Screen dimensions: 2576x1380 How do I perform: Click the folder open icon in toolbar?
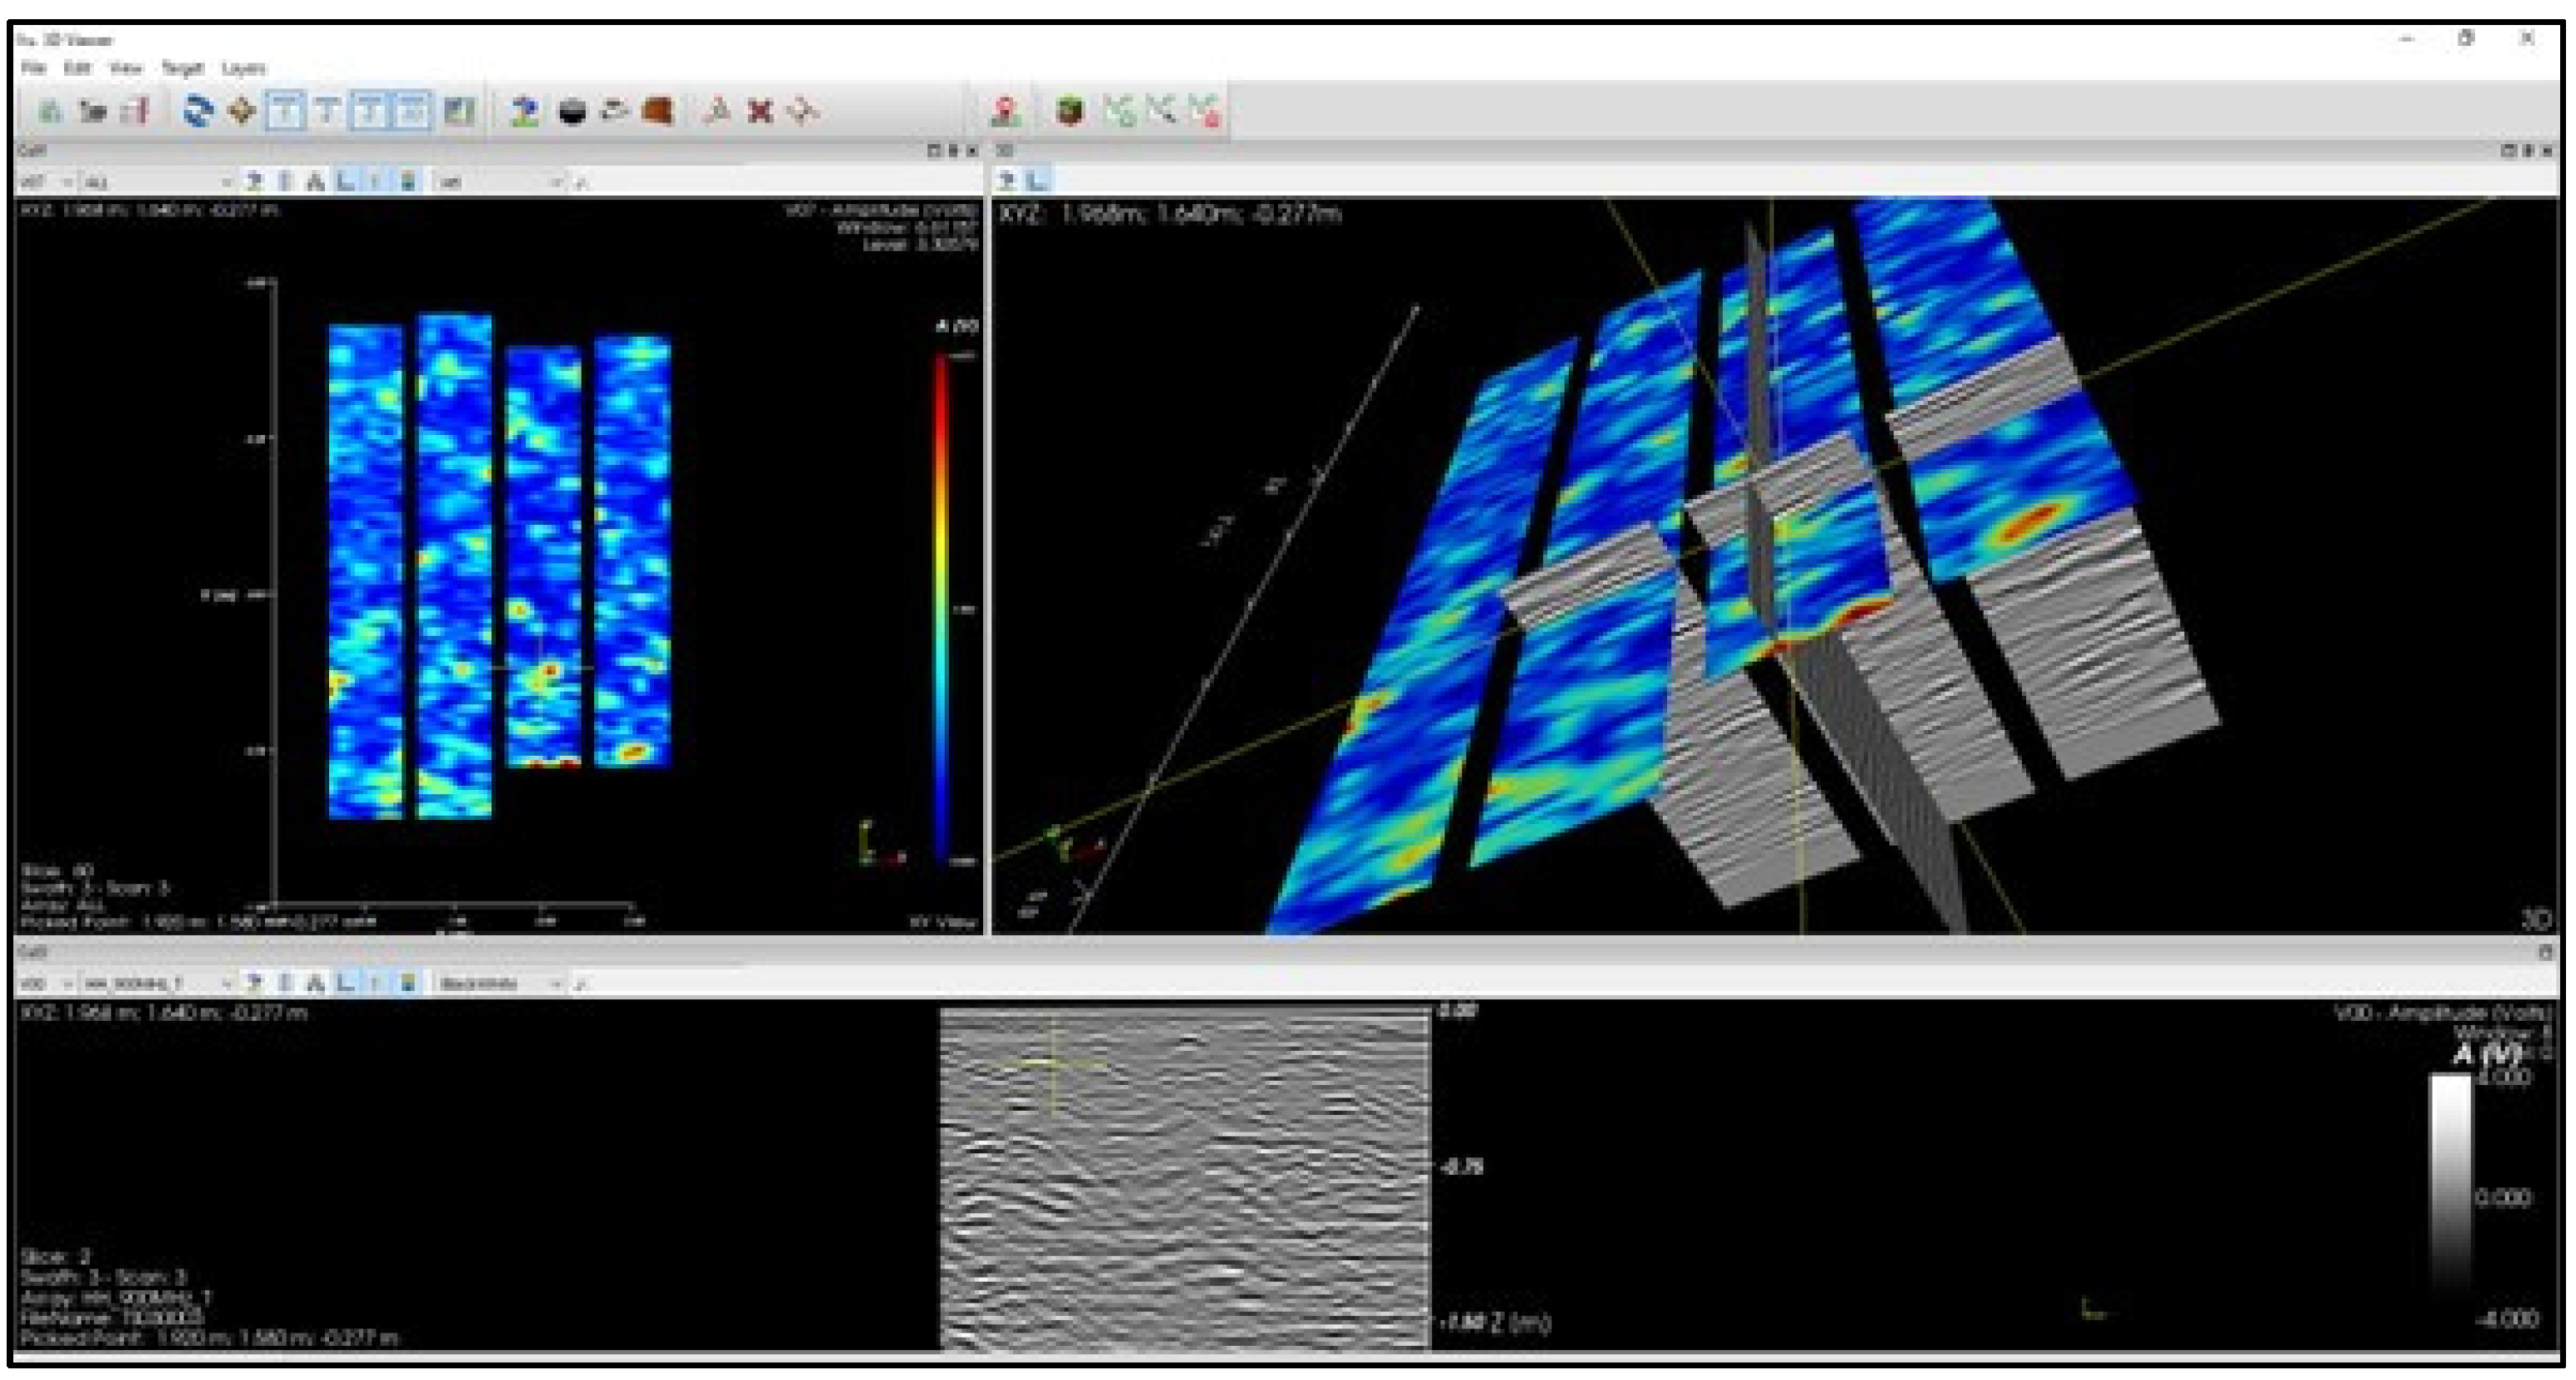93,110
